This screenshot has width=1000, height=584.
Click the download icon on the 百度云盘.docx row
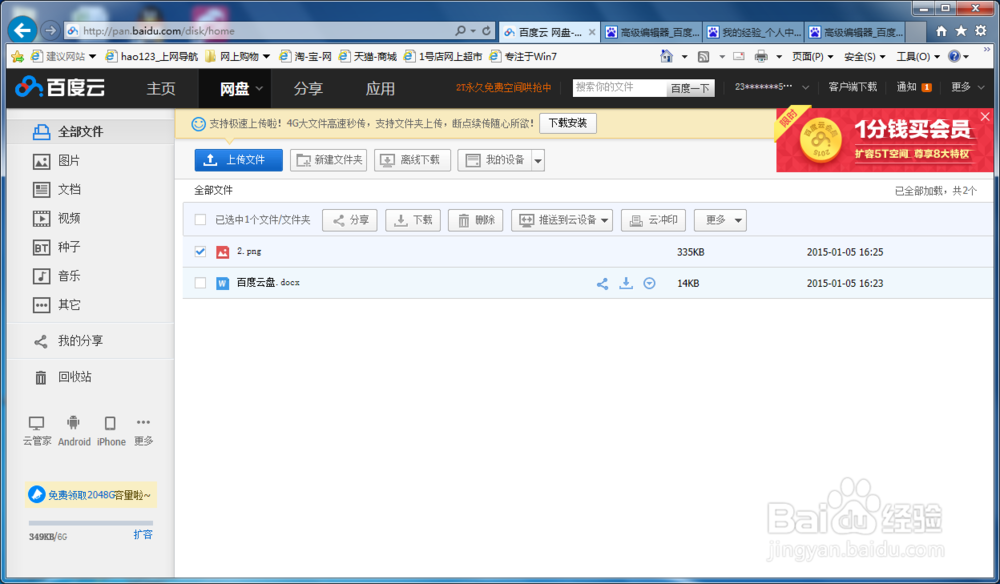coord(626,283)
